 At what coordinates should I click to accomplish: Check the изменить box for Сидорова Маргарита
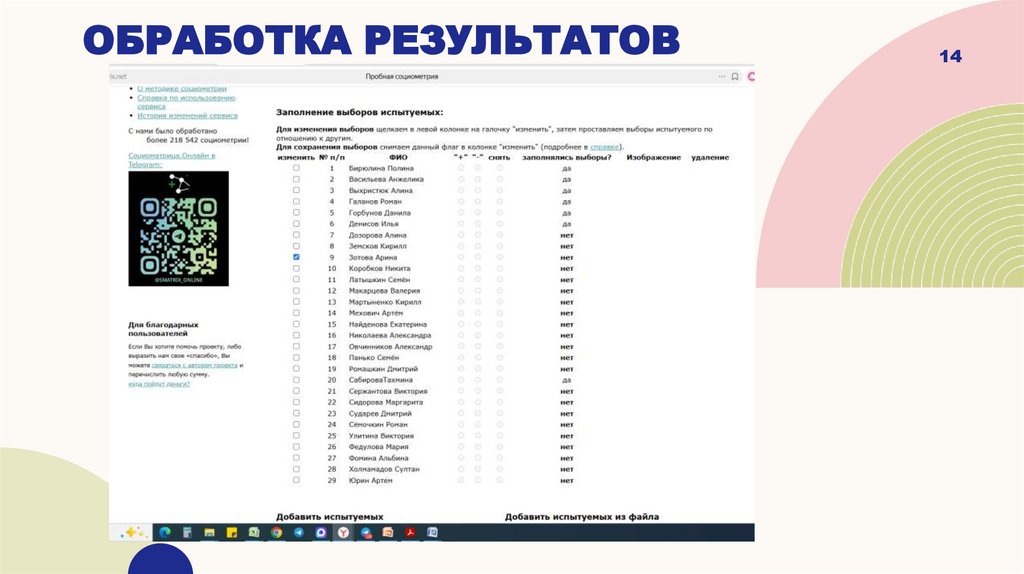296,402
